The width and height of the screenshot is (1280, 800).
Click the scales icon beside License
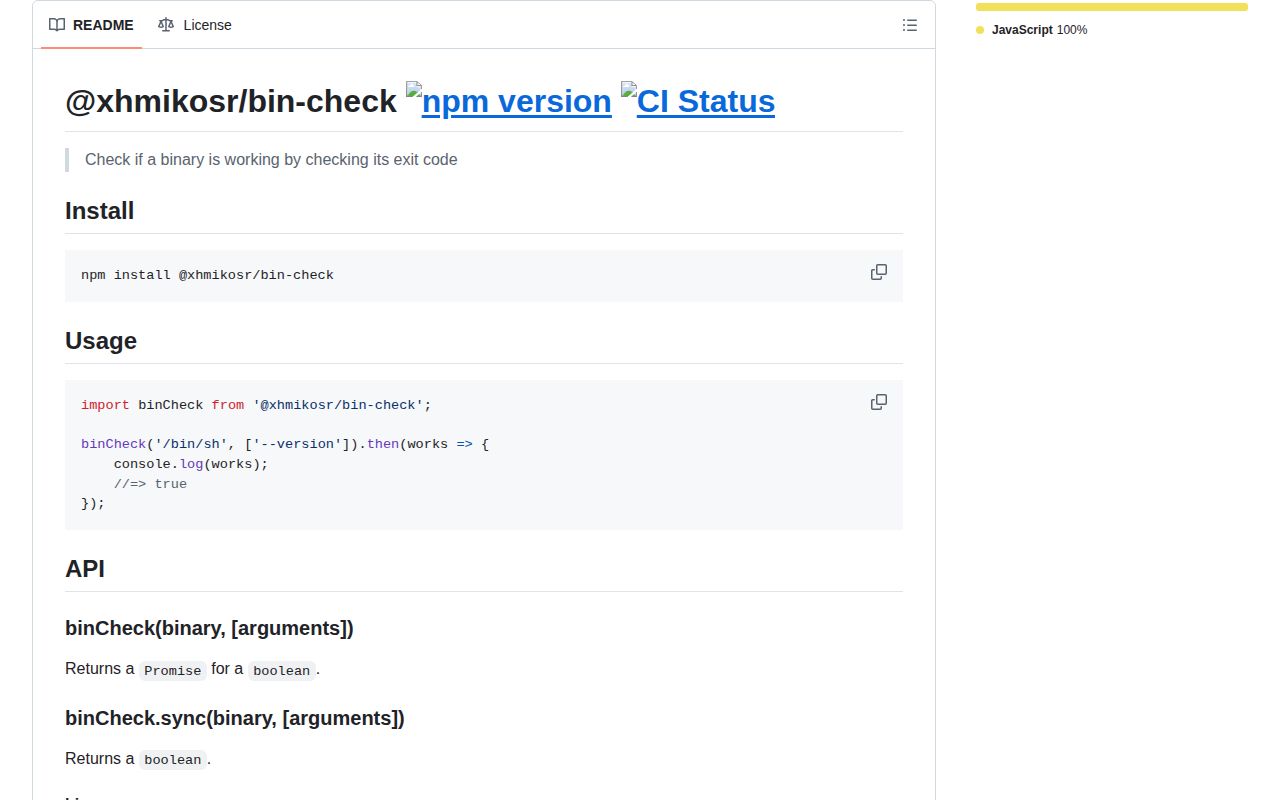coord(166,25)
